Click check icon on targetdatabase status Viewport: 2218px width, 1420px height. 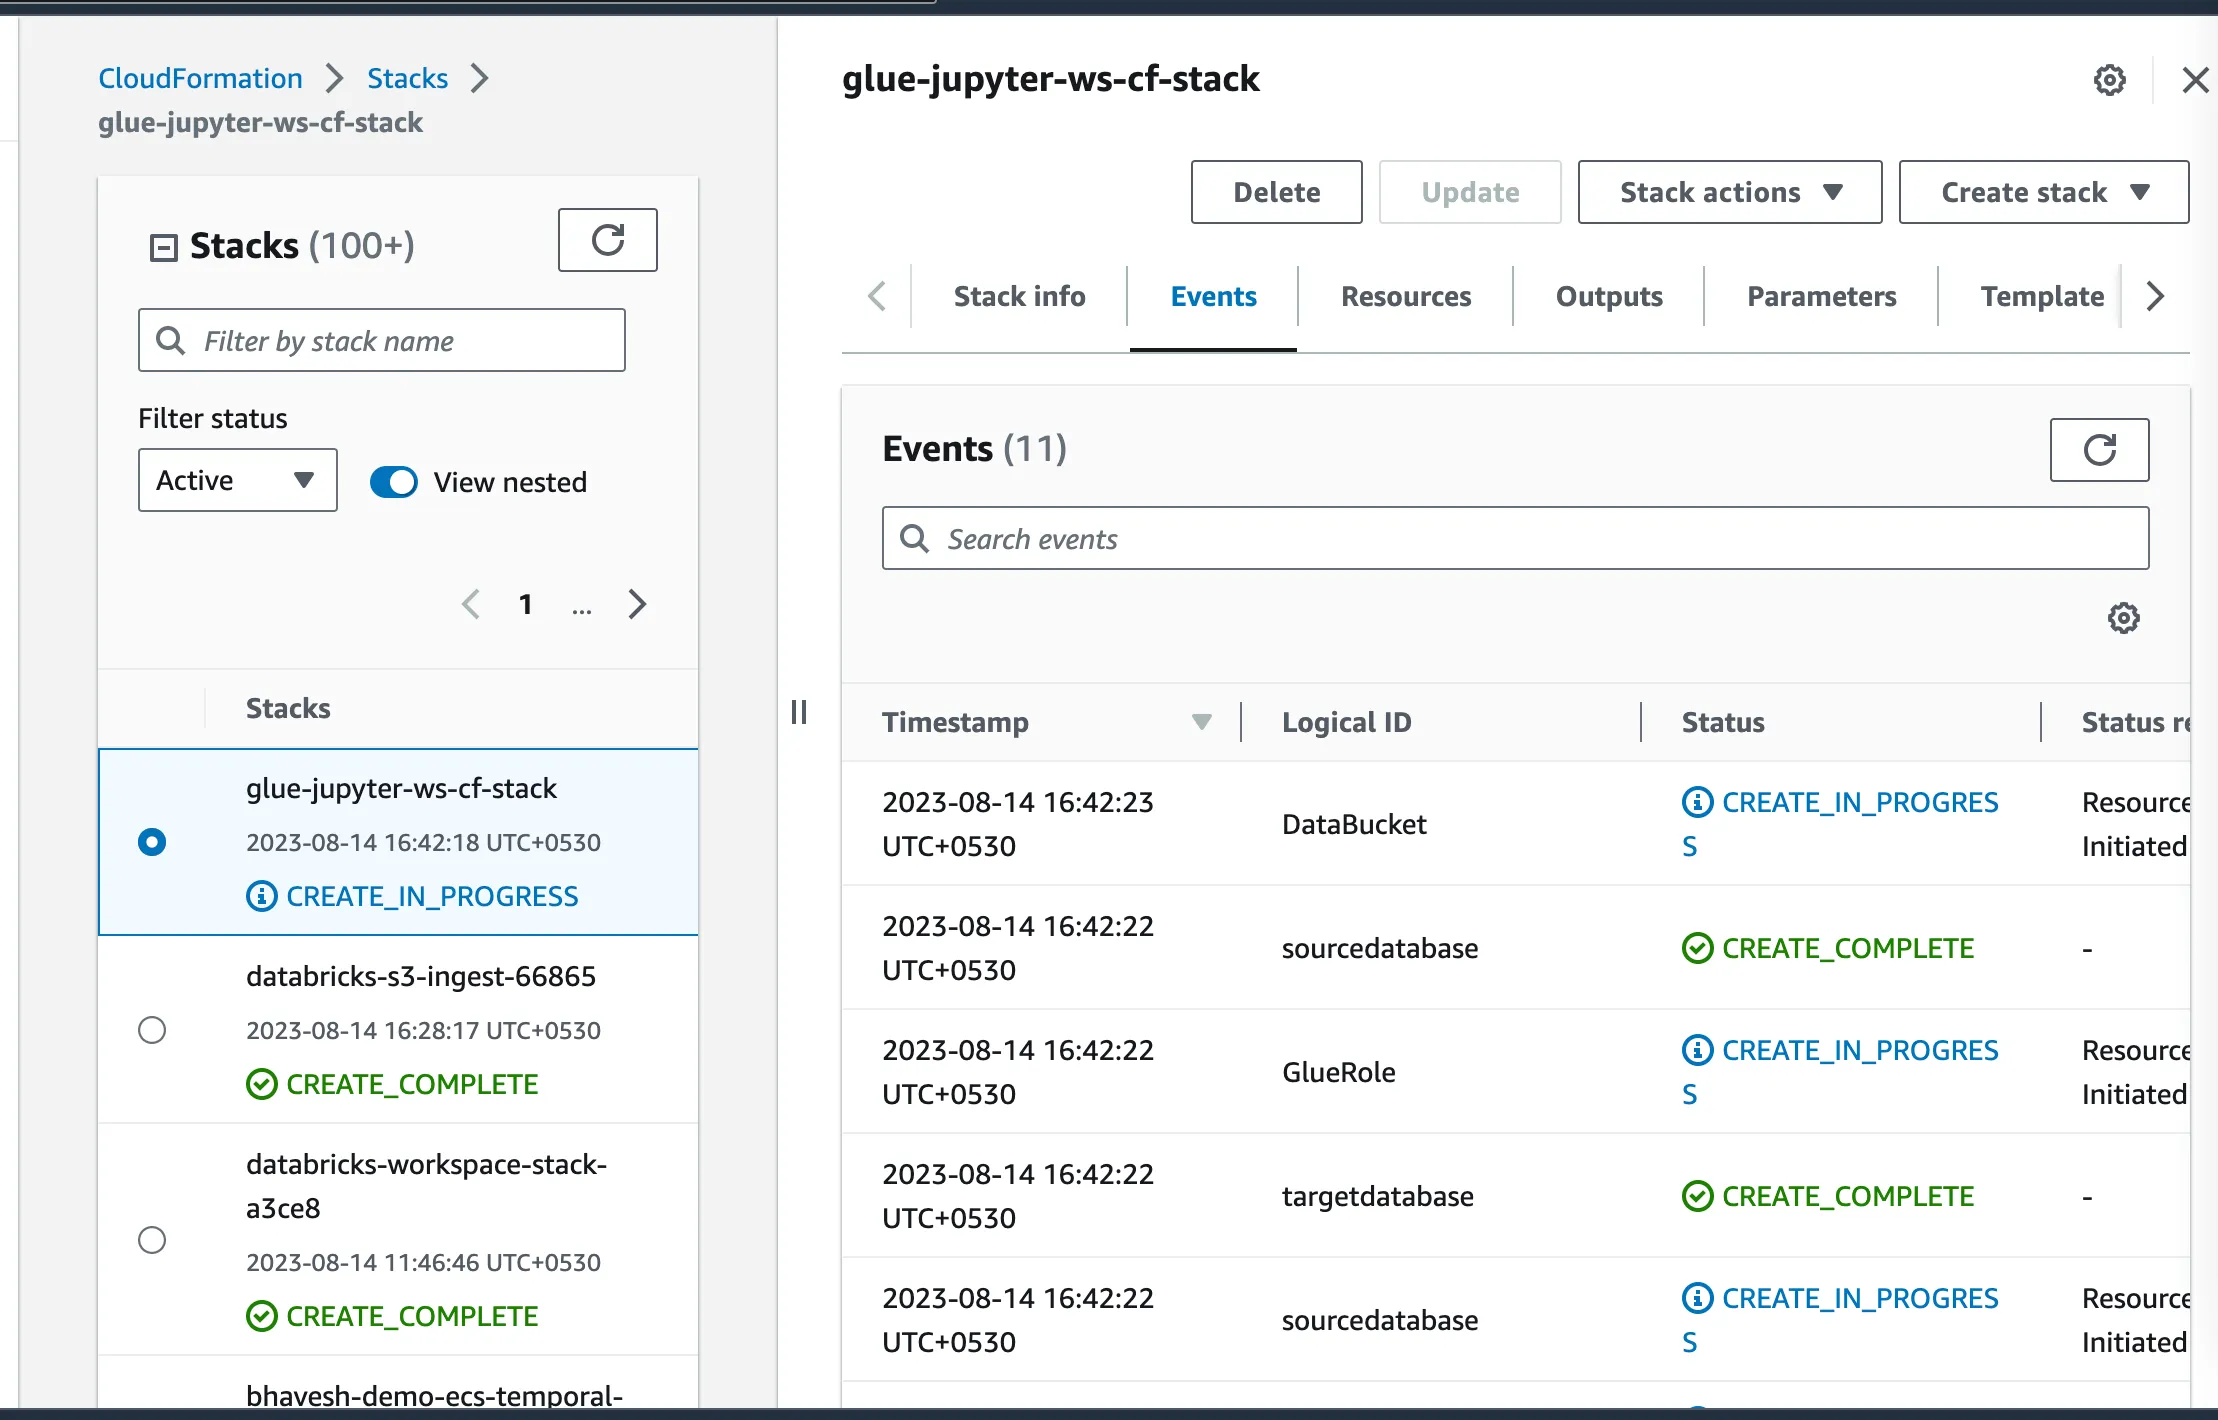(x=1697, y=1196)
